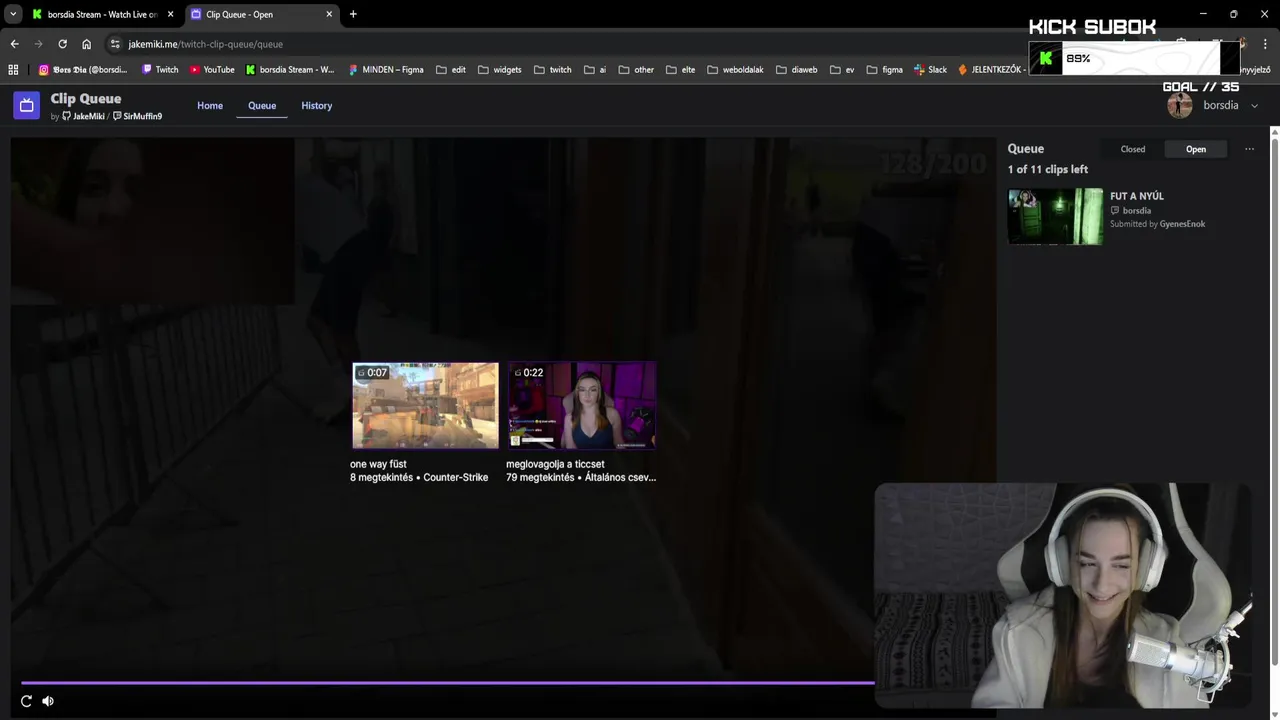Open the queue three-dots options menu
This screenshot has height=720, width=1280.
1249,149
